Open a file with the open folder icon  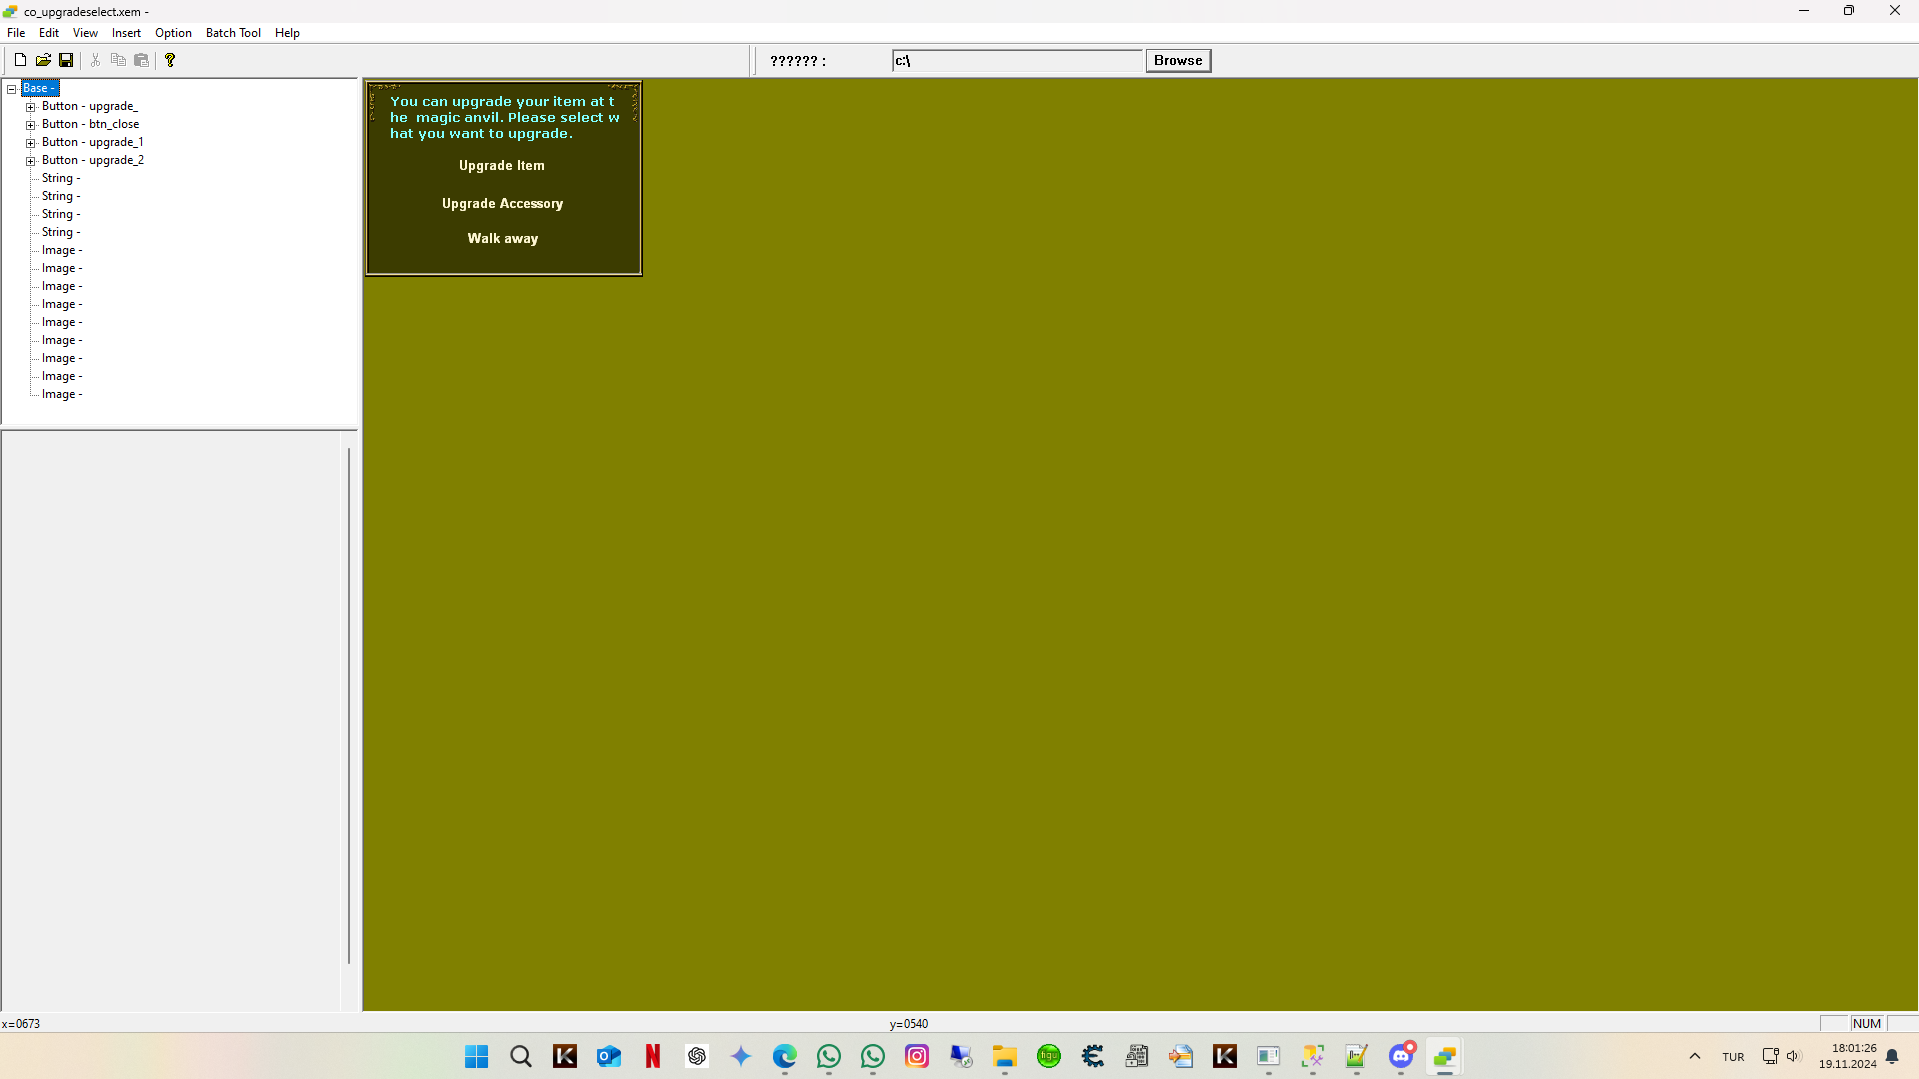[43, 59]
